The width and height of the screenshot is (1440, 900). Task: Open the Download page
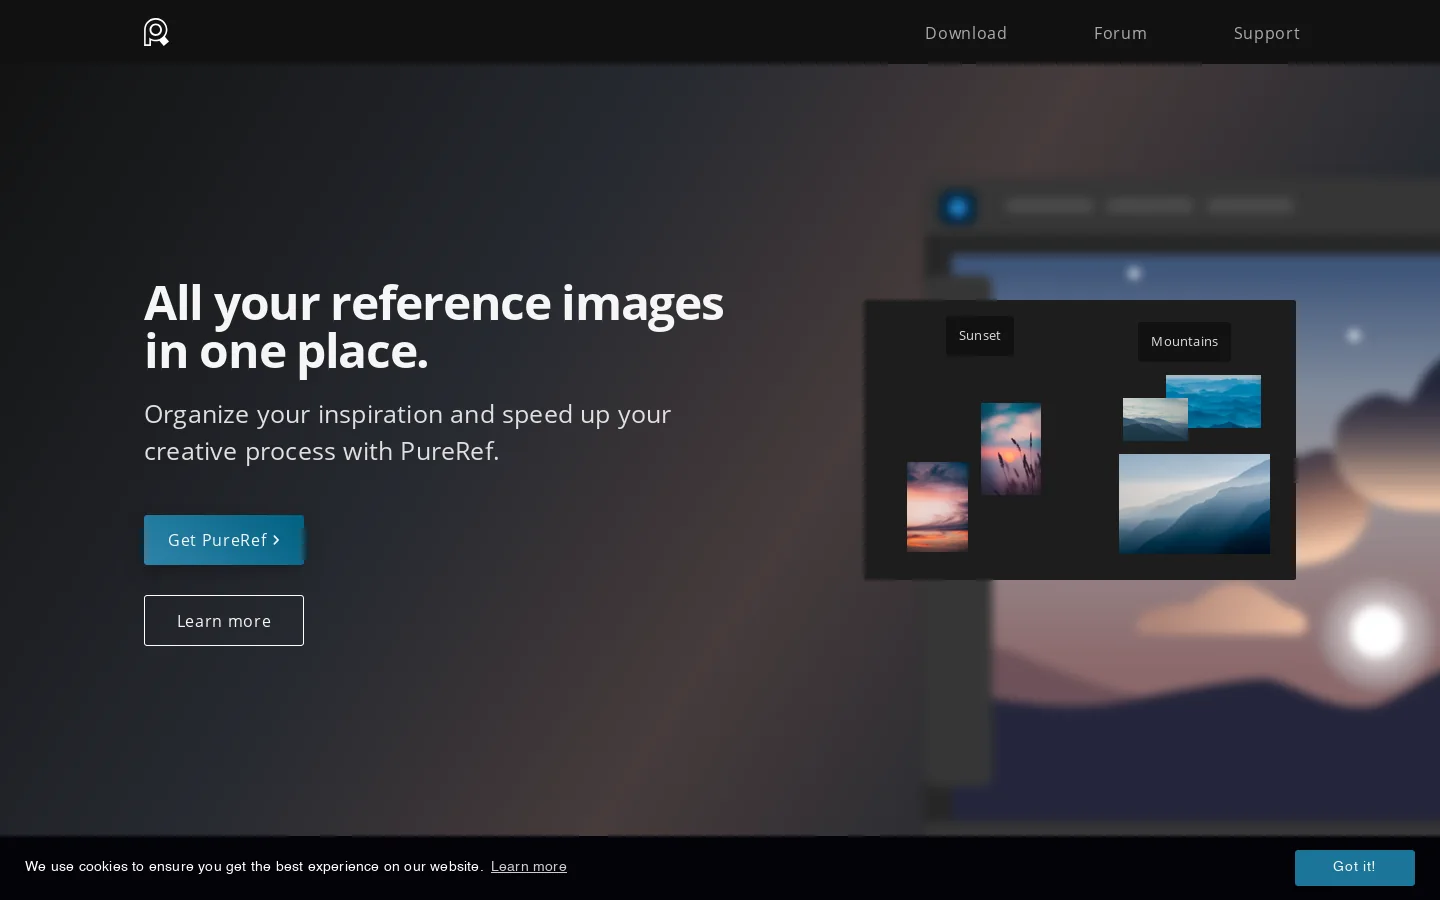[966, 33]
